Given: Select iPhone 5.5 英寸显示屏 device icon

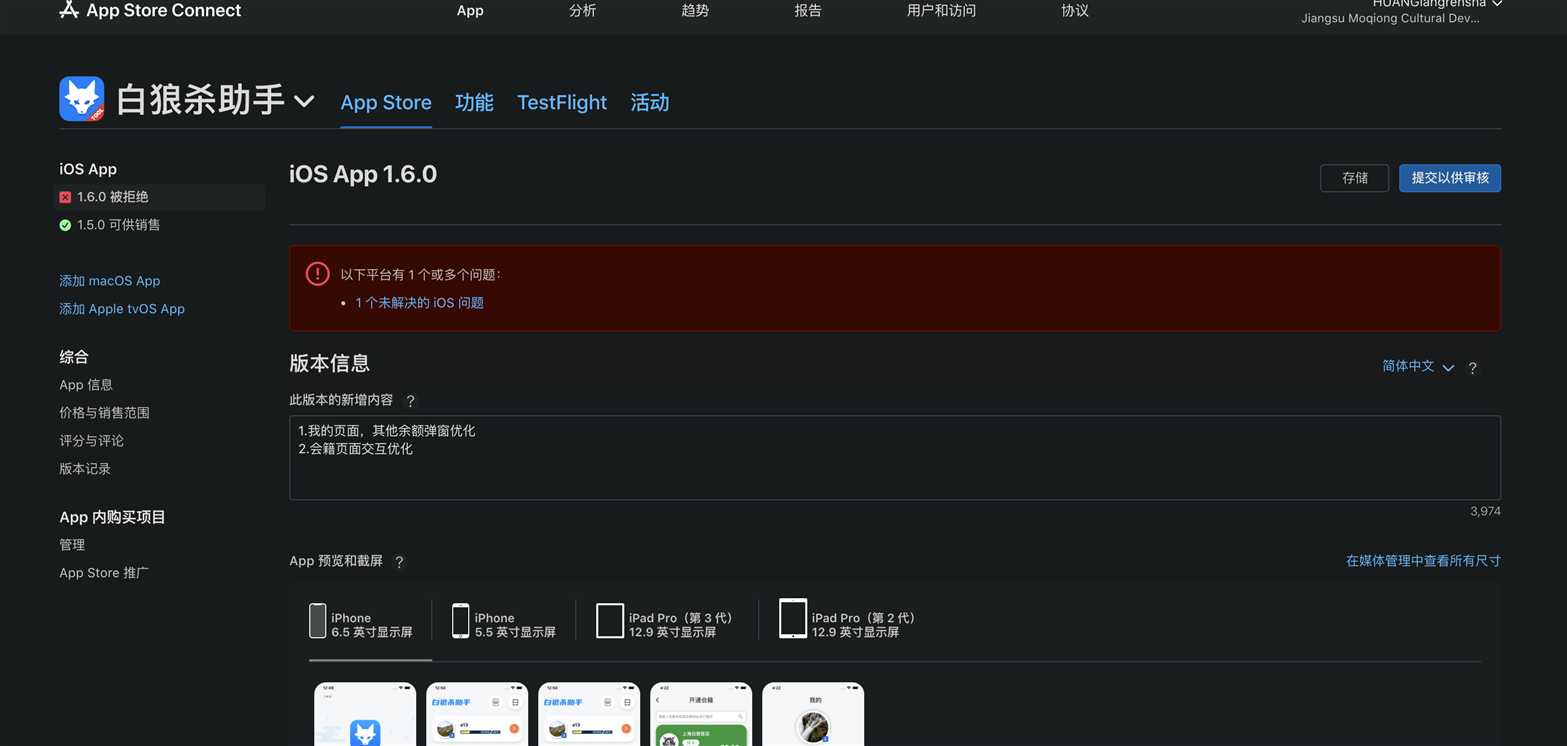Looking at the screenshot, I should (x=460, y=621).
